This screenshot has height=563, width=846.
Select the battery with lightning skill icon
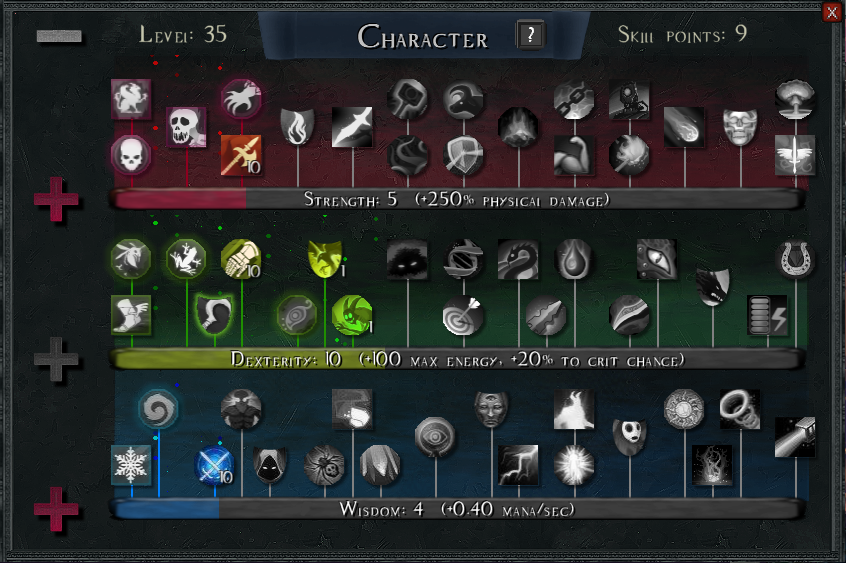767,316
